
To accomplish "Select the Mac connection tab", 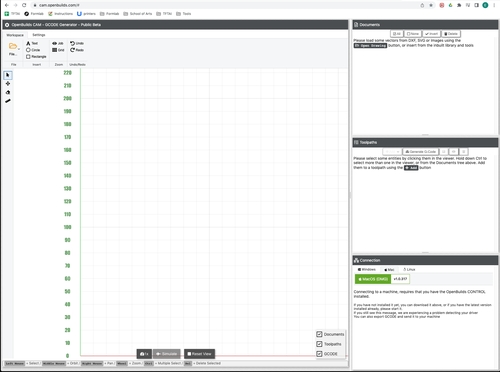I will (389, 269).
